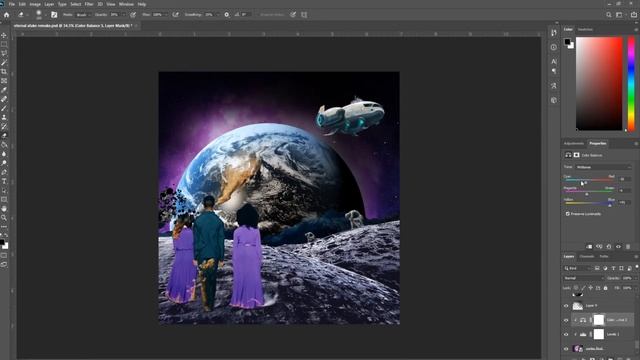
Task: Open the Filter menu
Action: tap(89, 4)
